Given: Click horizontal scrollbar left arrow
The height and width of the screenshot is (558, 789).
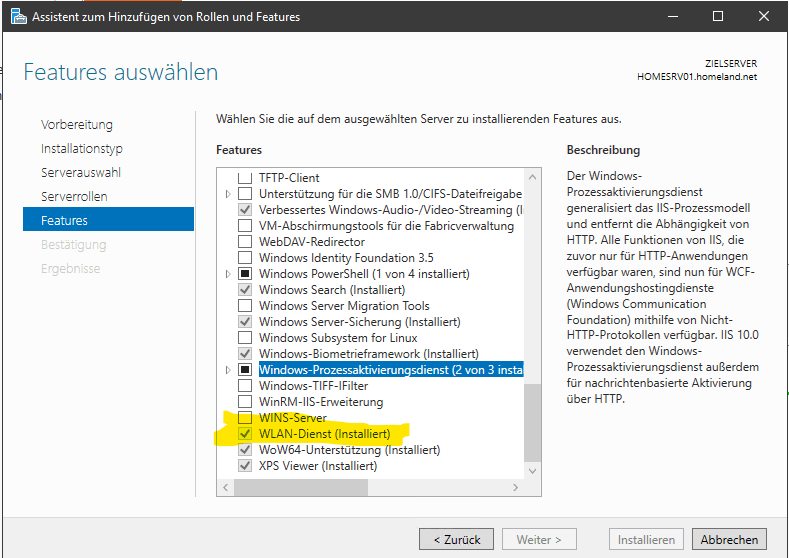Looking at the screenshot, I should tap(225, 487).
